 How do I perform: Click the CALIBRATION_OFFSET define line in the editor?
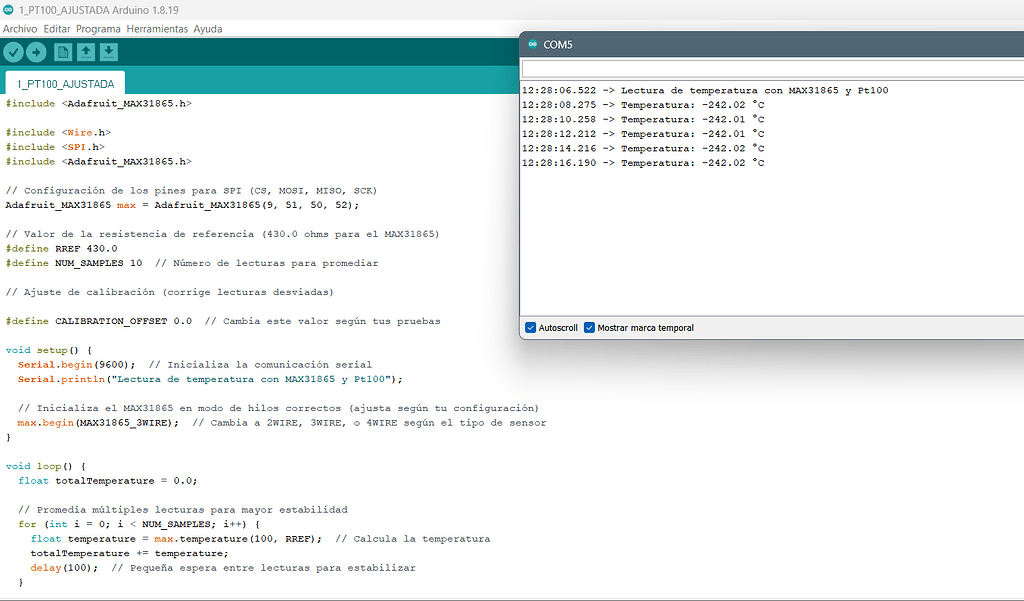180,320
